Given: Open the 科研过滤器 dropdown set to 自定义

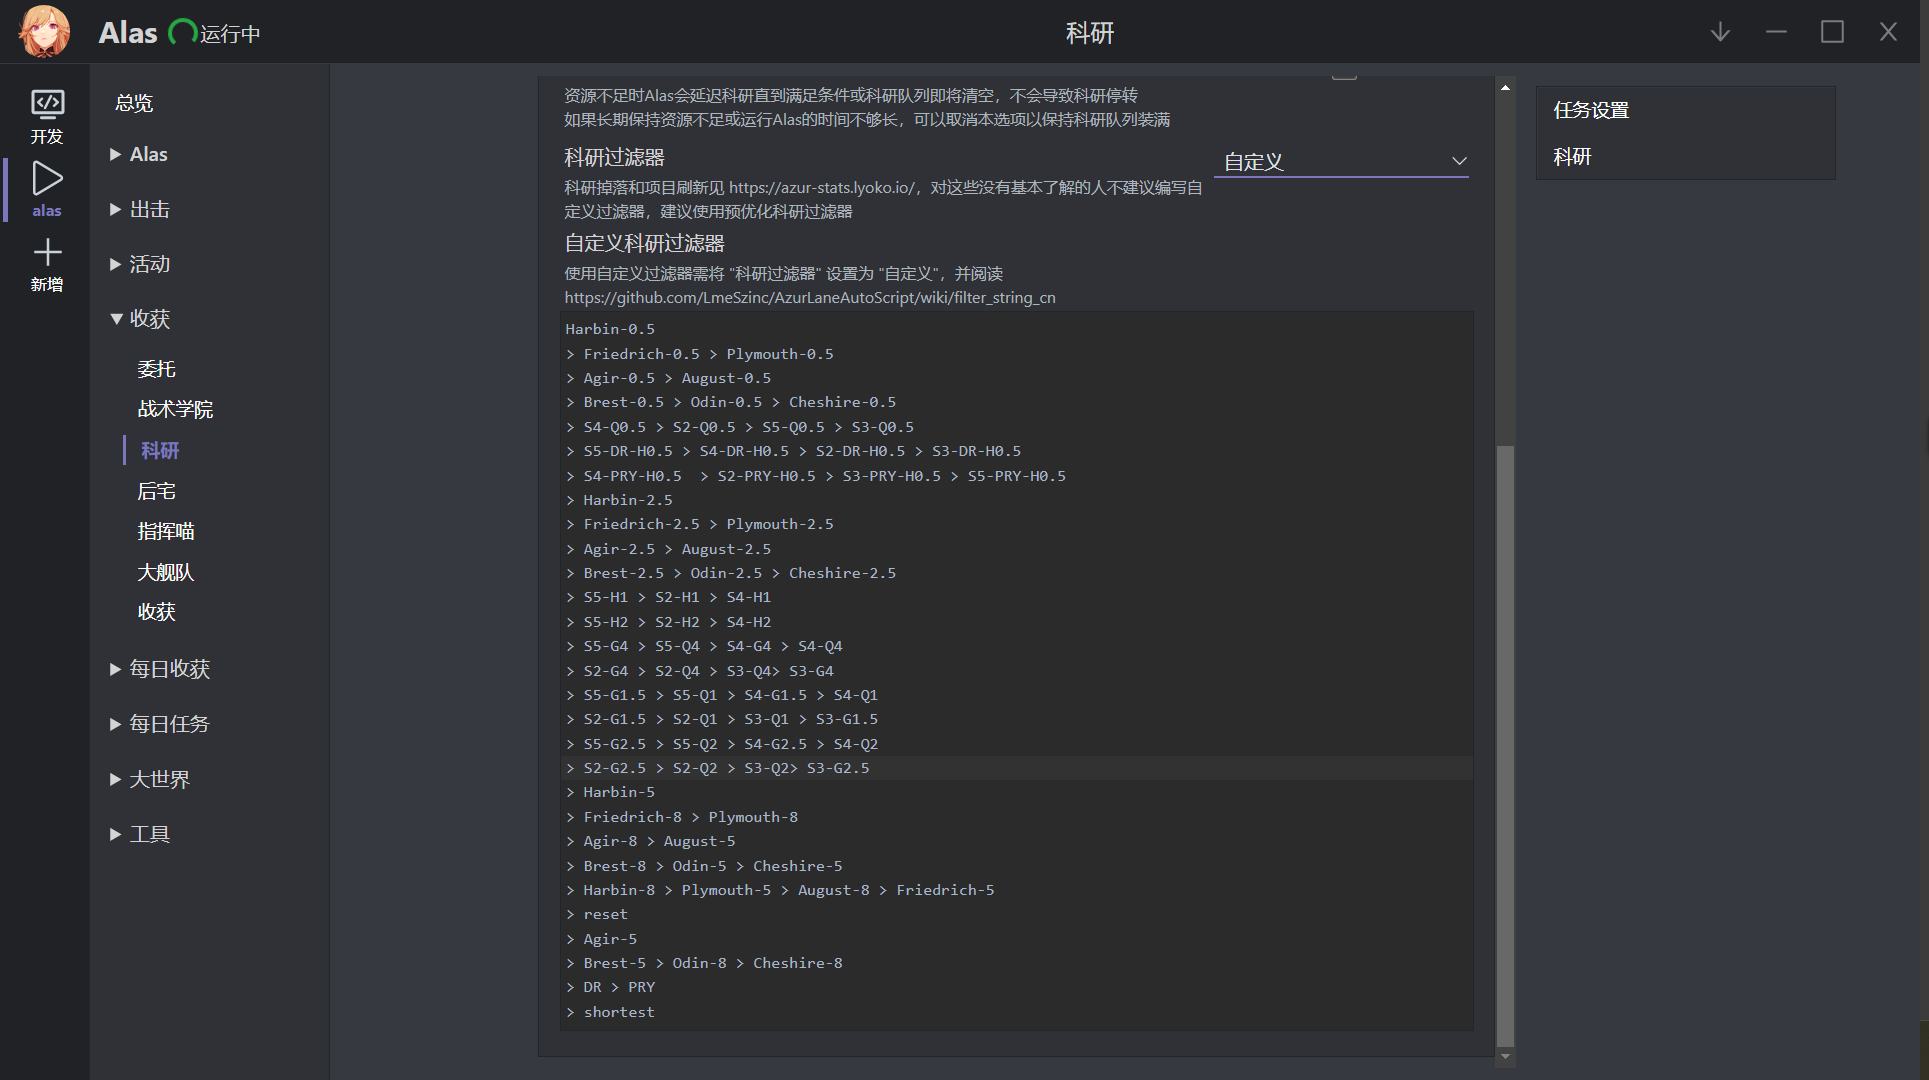Looking at the screenshot, I should pos(1340,161).
